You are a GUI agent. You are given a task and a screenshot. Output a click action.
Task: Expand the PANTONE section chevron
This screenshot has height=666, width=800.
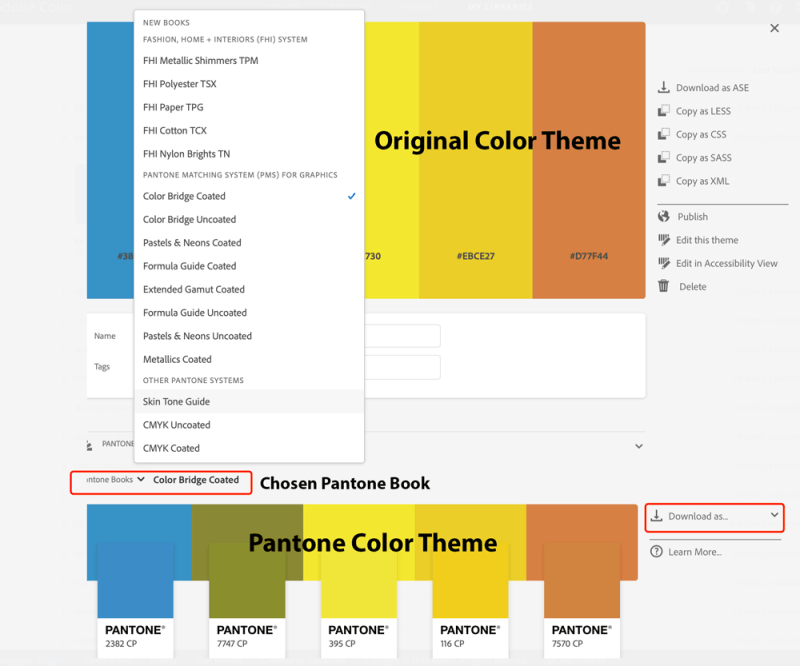(638, 444)
